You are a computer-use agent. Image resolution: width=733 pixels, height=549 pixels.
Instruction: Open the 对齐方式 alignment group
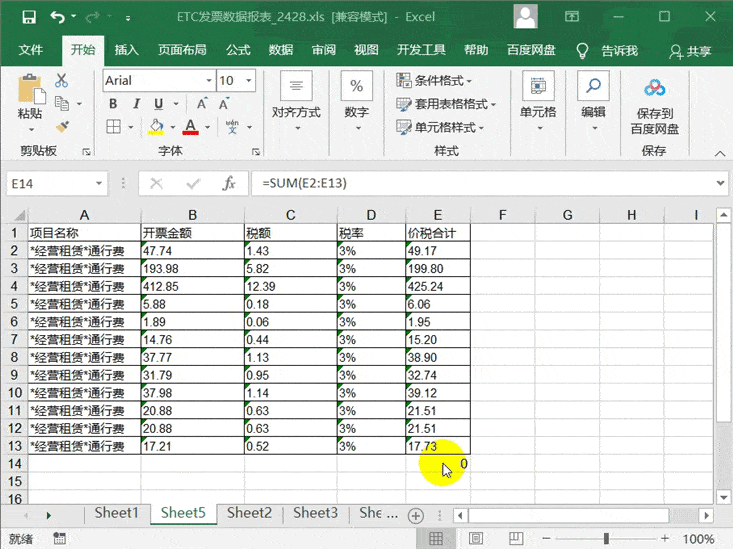296,101
